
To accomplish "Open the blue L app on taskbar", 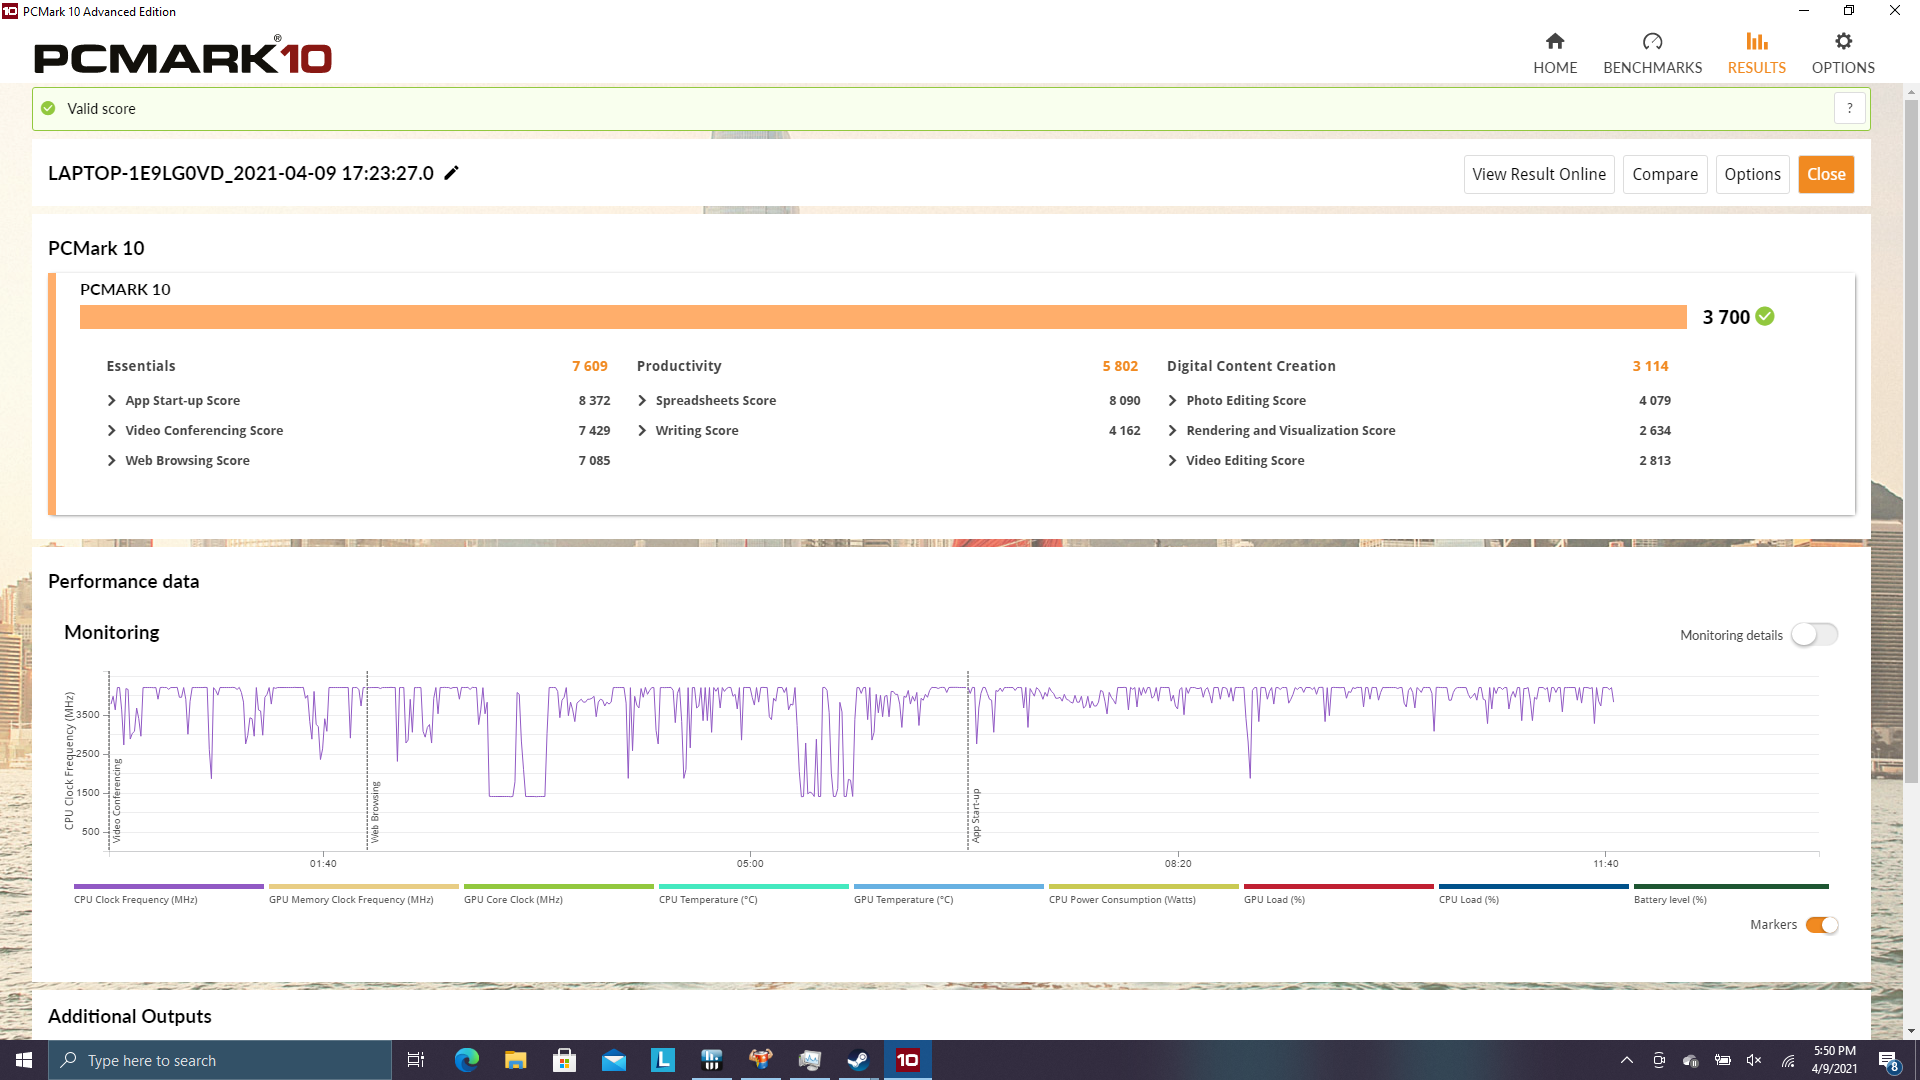I will pos(663,1060).
